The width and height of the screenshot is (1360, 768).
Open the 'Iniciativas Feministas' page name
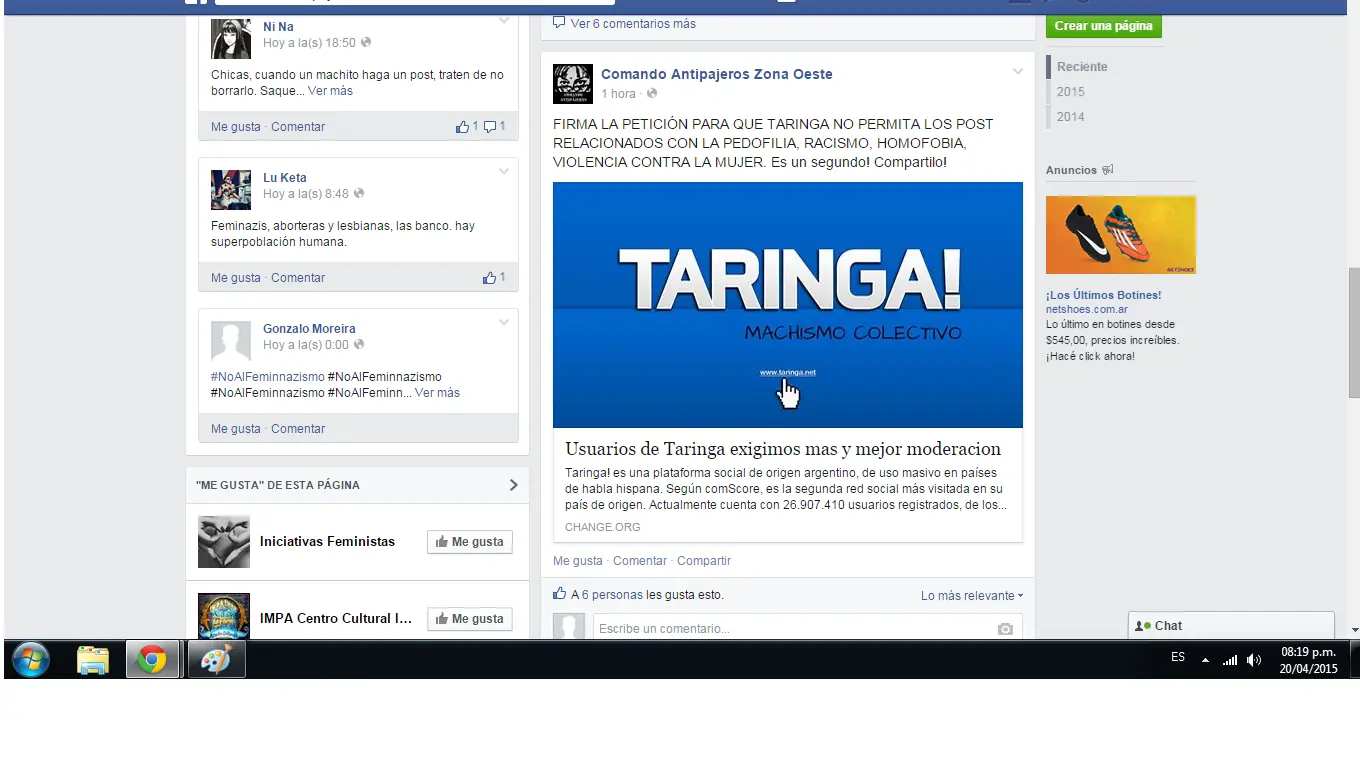point(327,542)
